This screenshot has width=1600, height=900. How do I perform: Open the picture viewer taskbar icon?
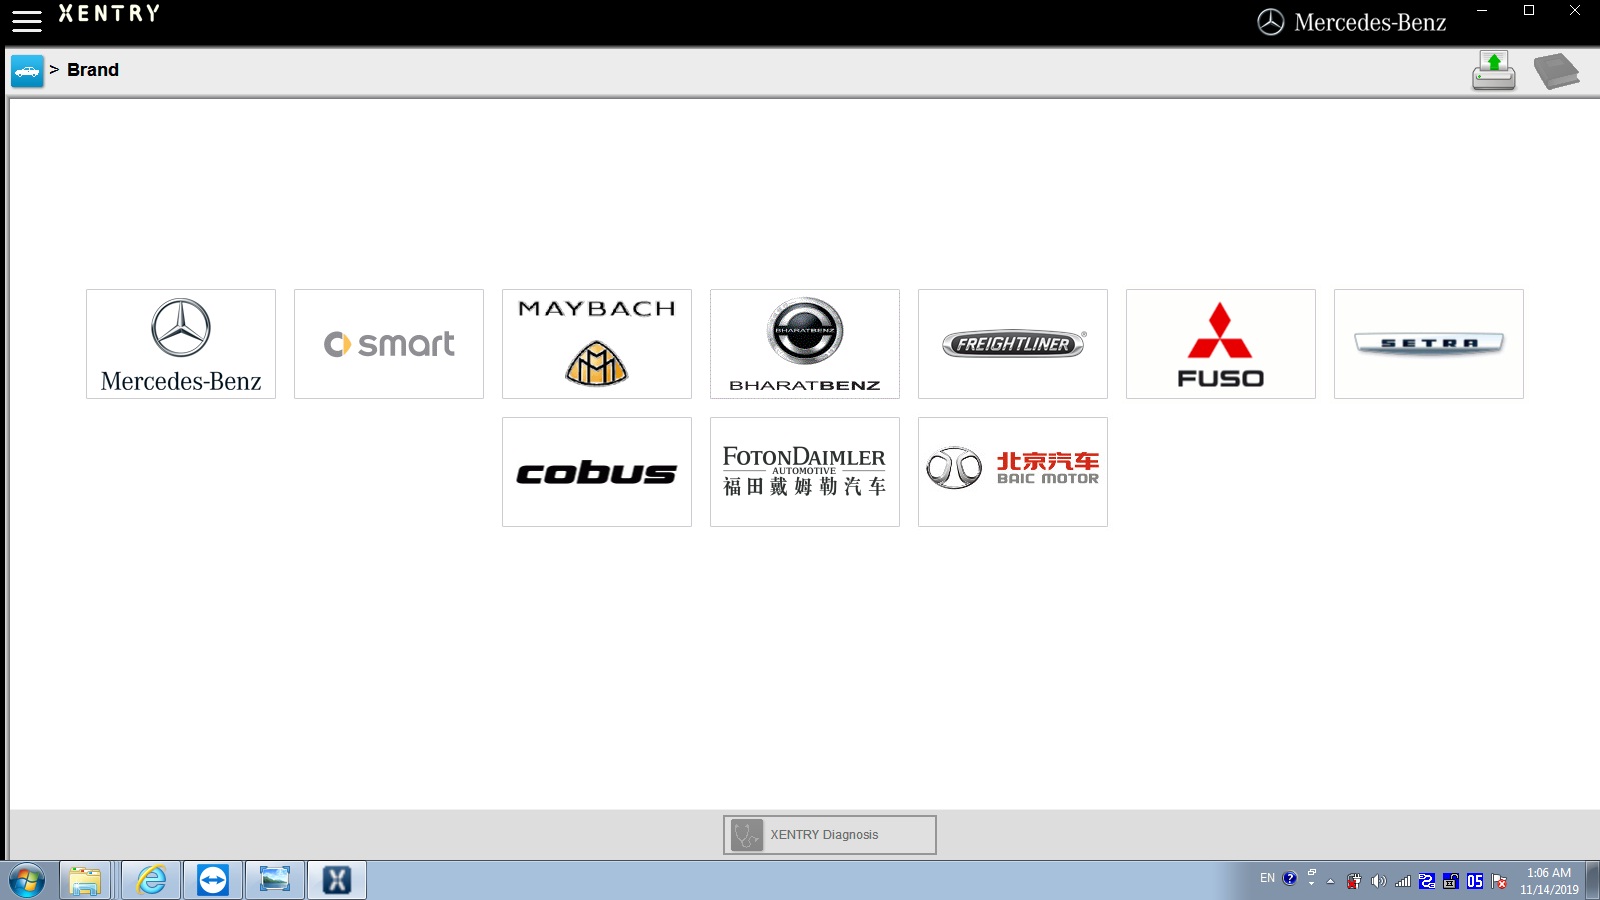(x=275, y=881)
